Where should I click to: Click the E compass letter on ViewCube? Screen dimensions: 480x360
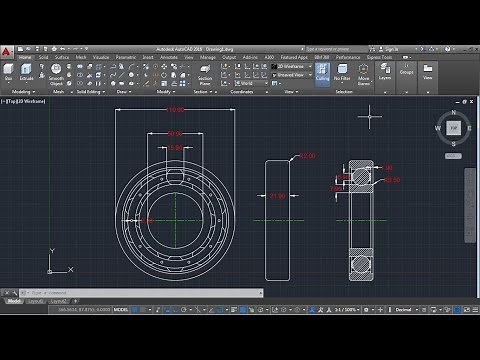(x=469, y=128)
